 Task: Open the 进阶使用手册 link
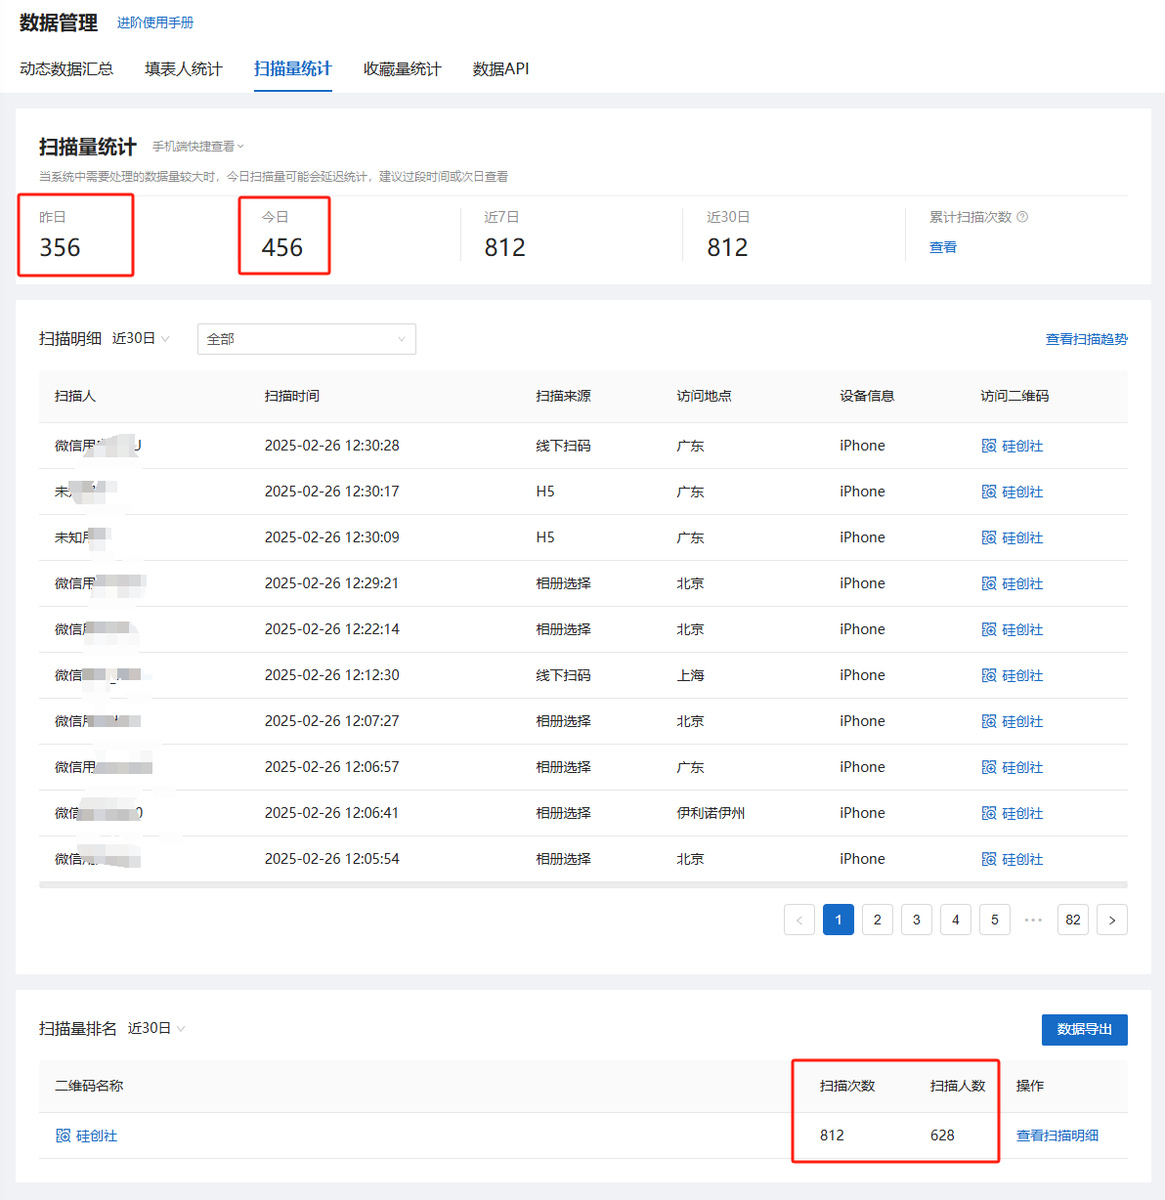pos(155,23)
